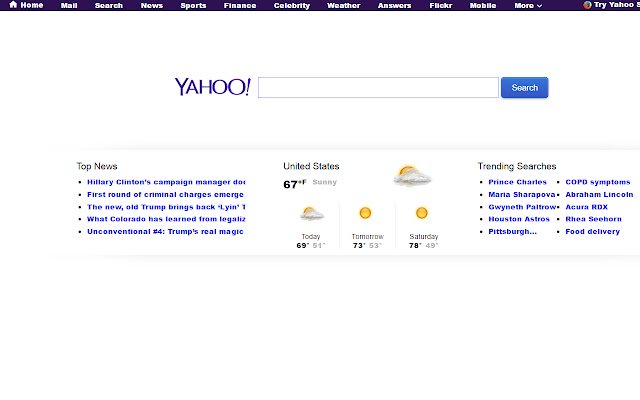Screen dimensions: 640x400
Task: Search trending topic COPD symptoms
Action: click(598, 182)
